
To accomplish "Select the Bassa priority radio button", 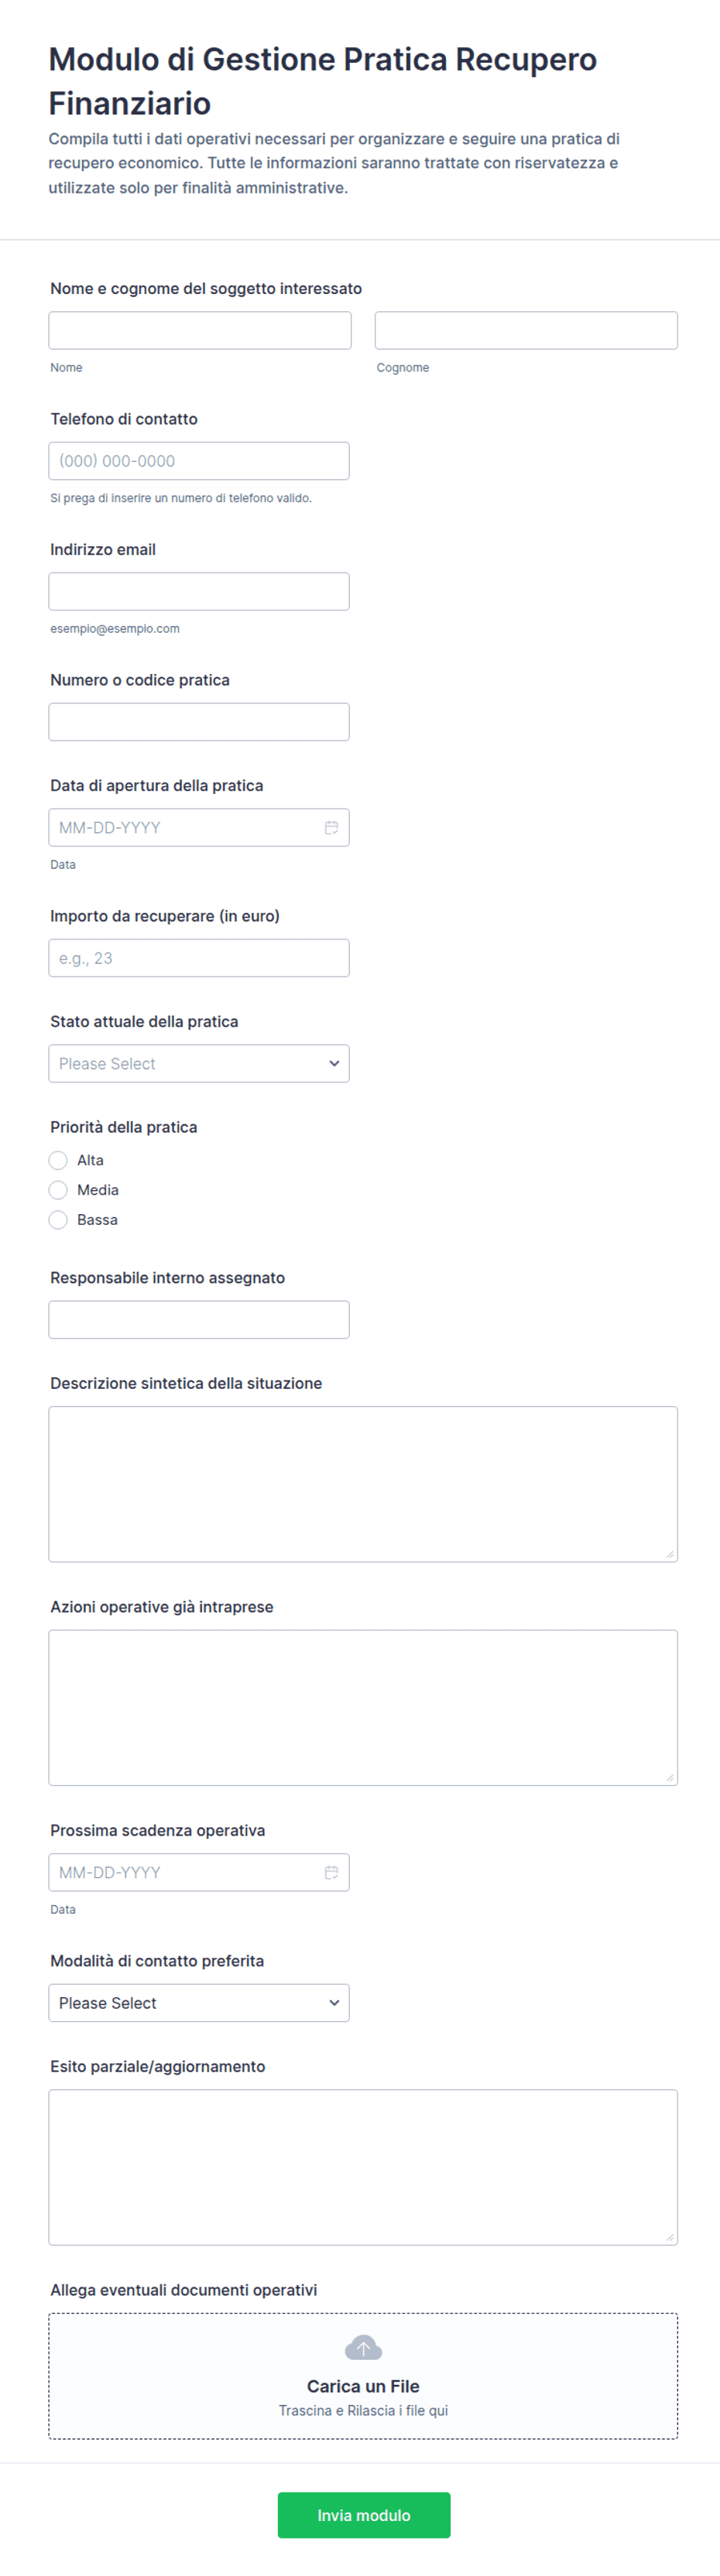I will (58, 1220).
